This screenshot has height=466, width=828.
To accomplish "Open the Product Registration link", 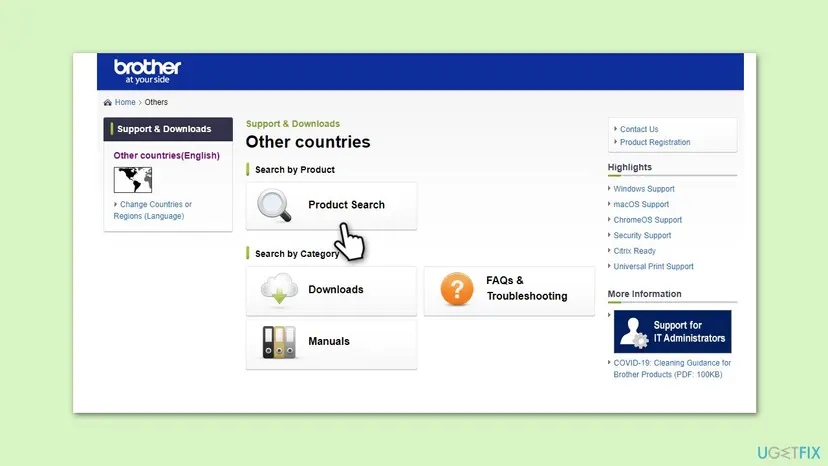I will pos(655,142).
